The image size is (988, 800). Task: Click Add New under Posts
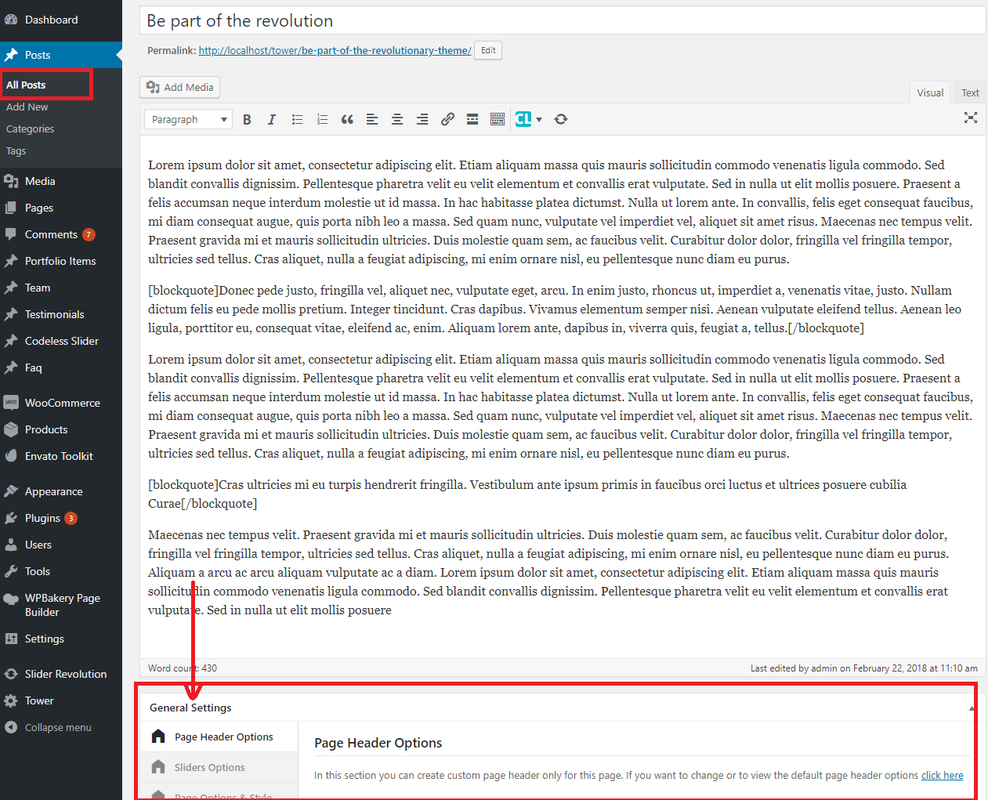(27, 107)
